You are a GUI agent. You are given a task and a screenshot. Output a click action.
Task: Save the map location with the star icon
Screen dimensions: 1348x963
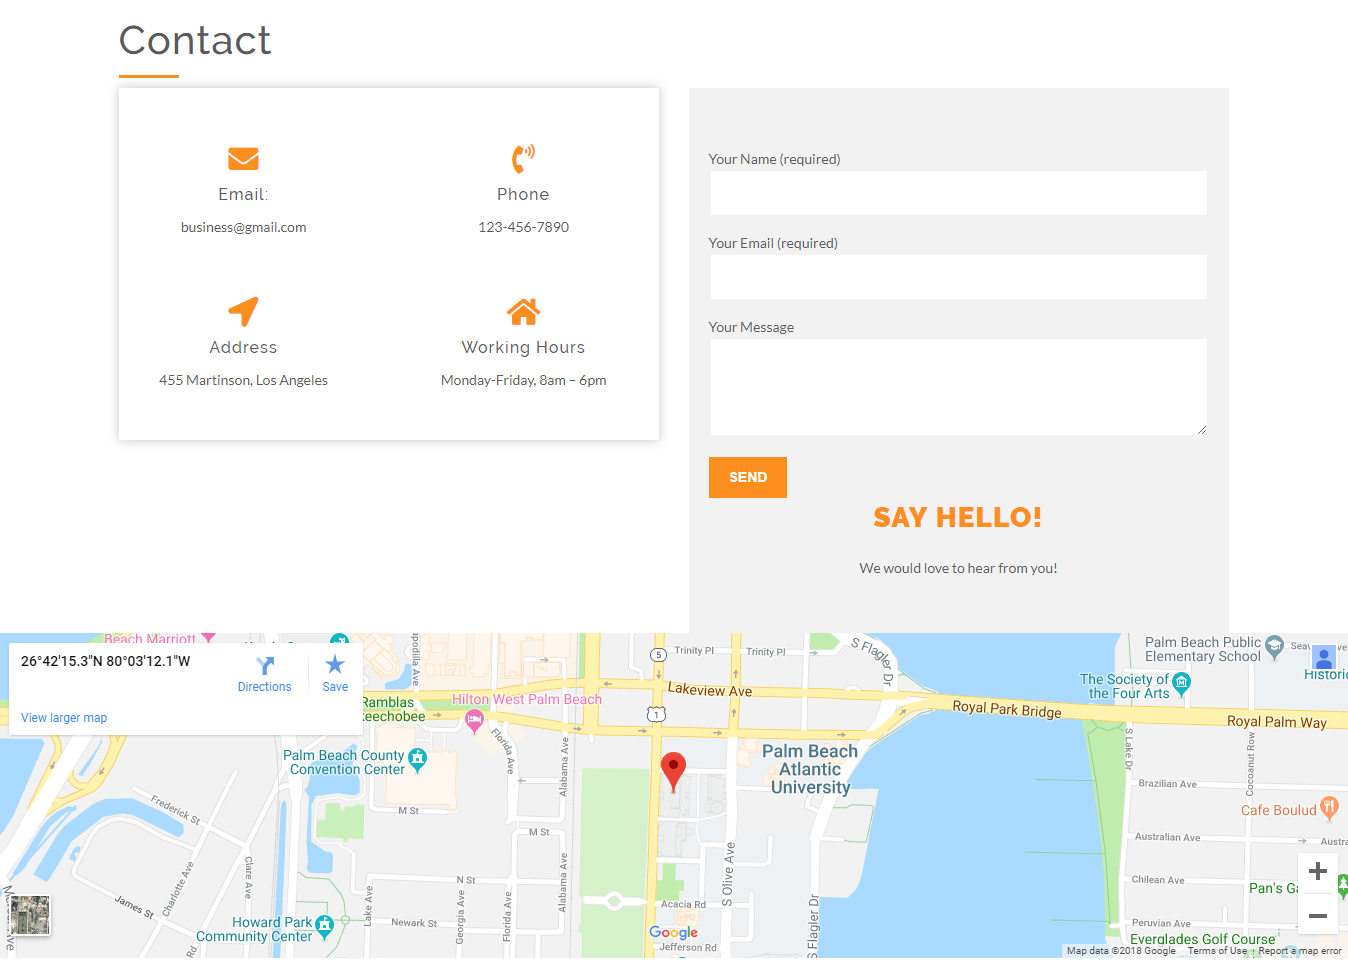coord(335,666)
